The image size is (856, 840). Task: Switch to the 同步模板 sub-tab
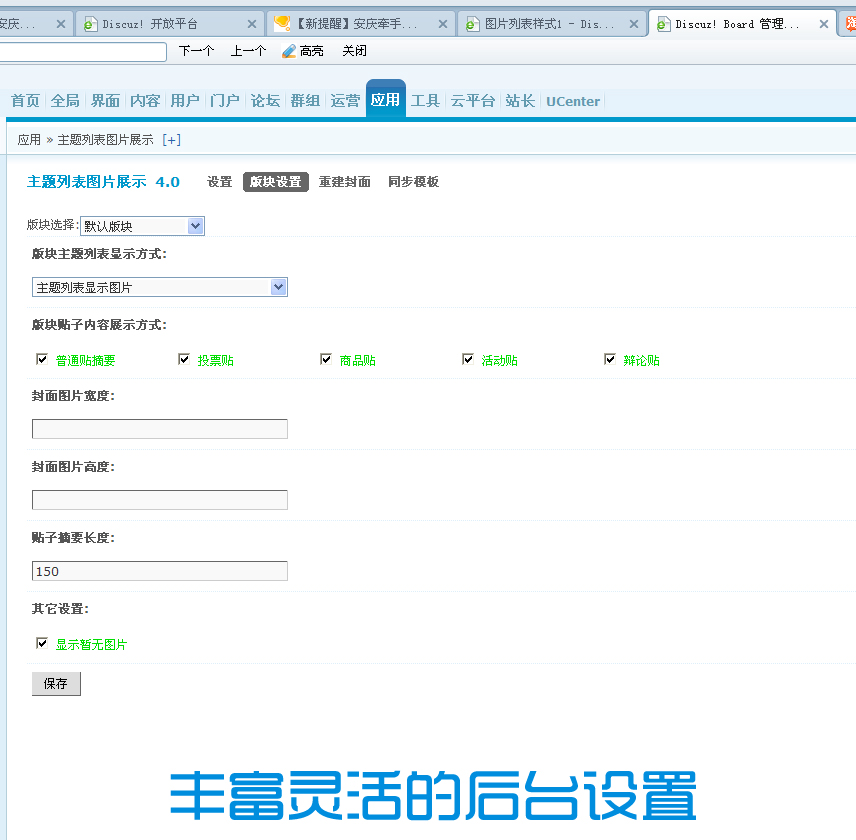pyautogui.click(x=413, y=182)
